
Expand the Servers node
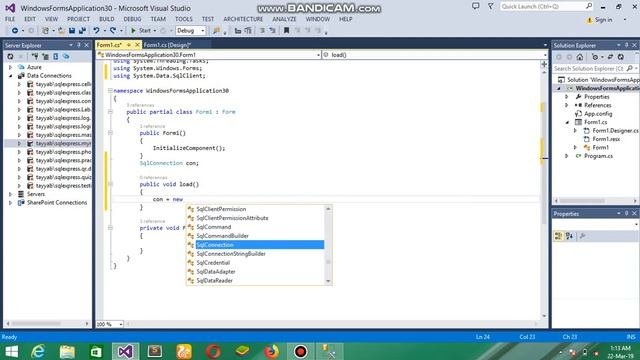11,194
